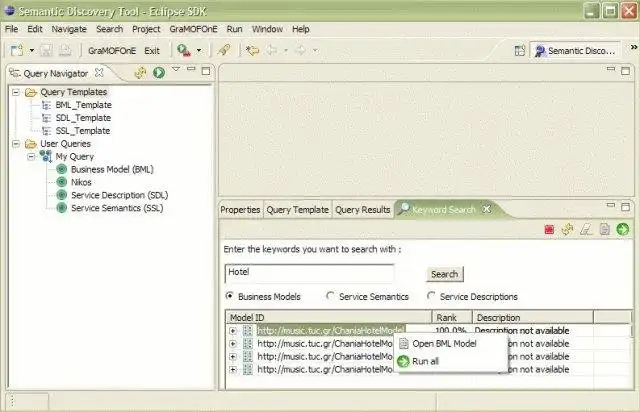Collapse the My Query node

click(x=31, y=157)
